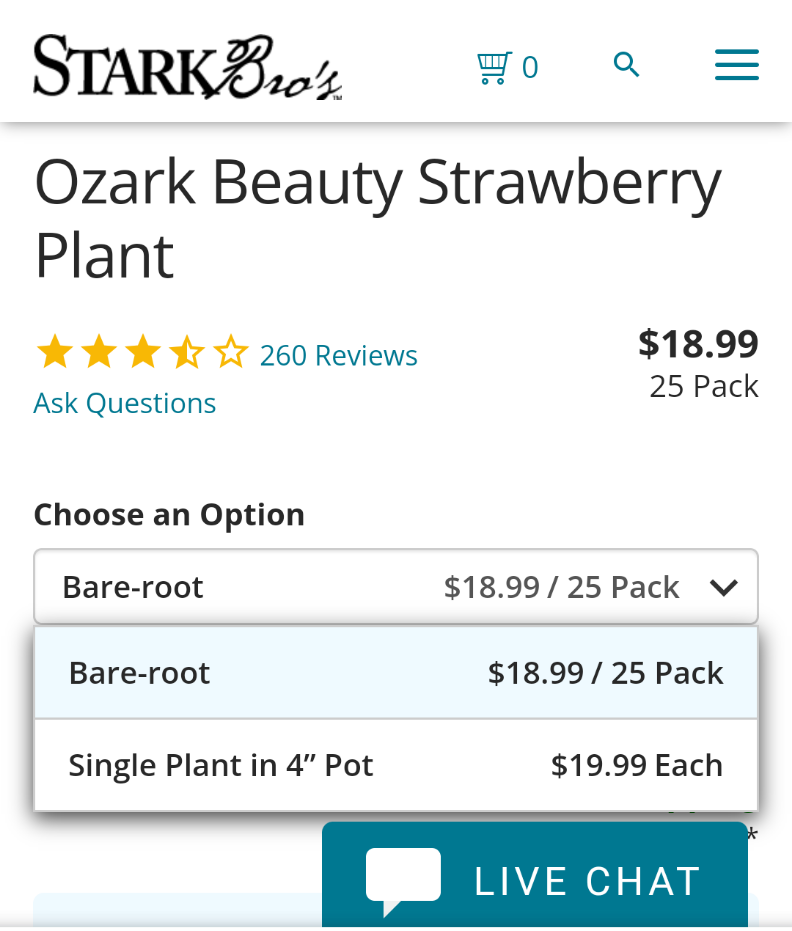Open the hamburger menu

(x=737, y=65)
